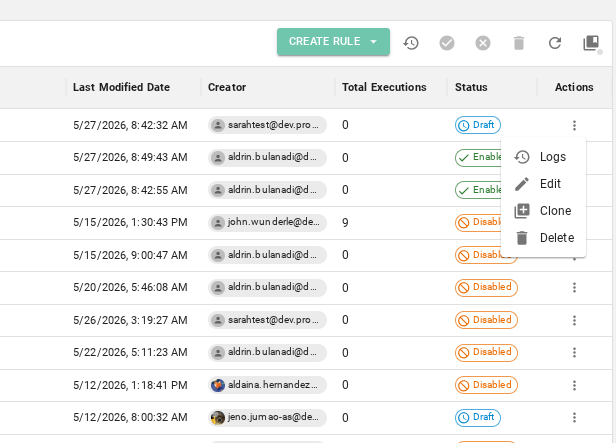Click the CREATE RULE button
The height and width of the screenshot is (443, 616).
(x=333, y=42)
